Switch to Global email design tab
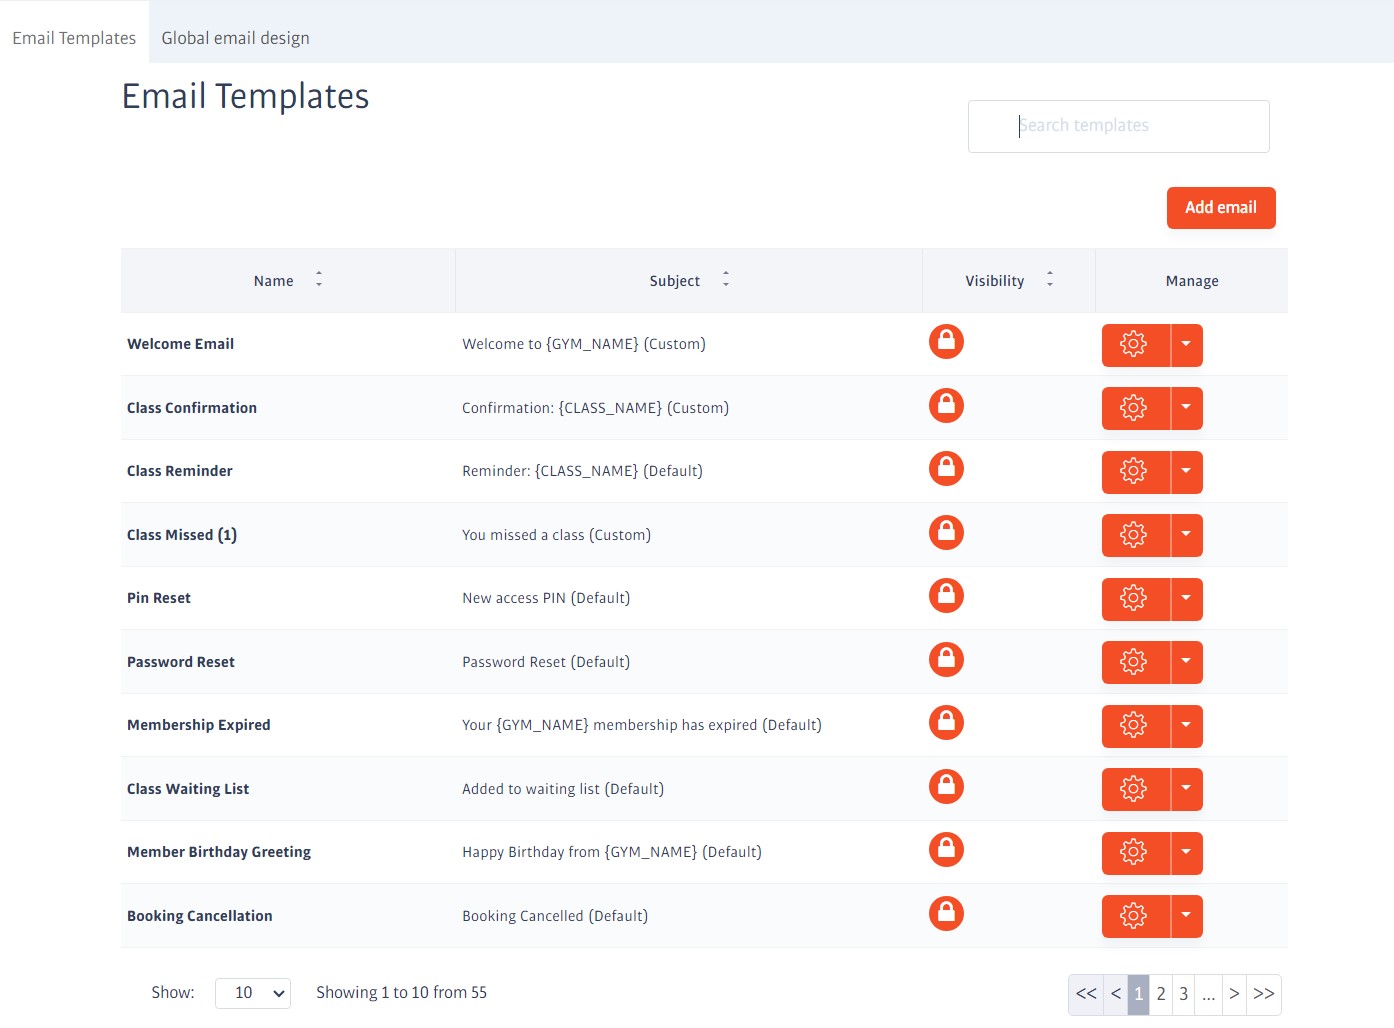This screenshot has width=1394, height=1028. (235, 38)
